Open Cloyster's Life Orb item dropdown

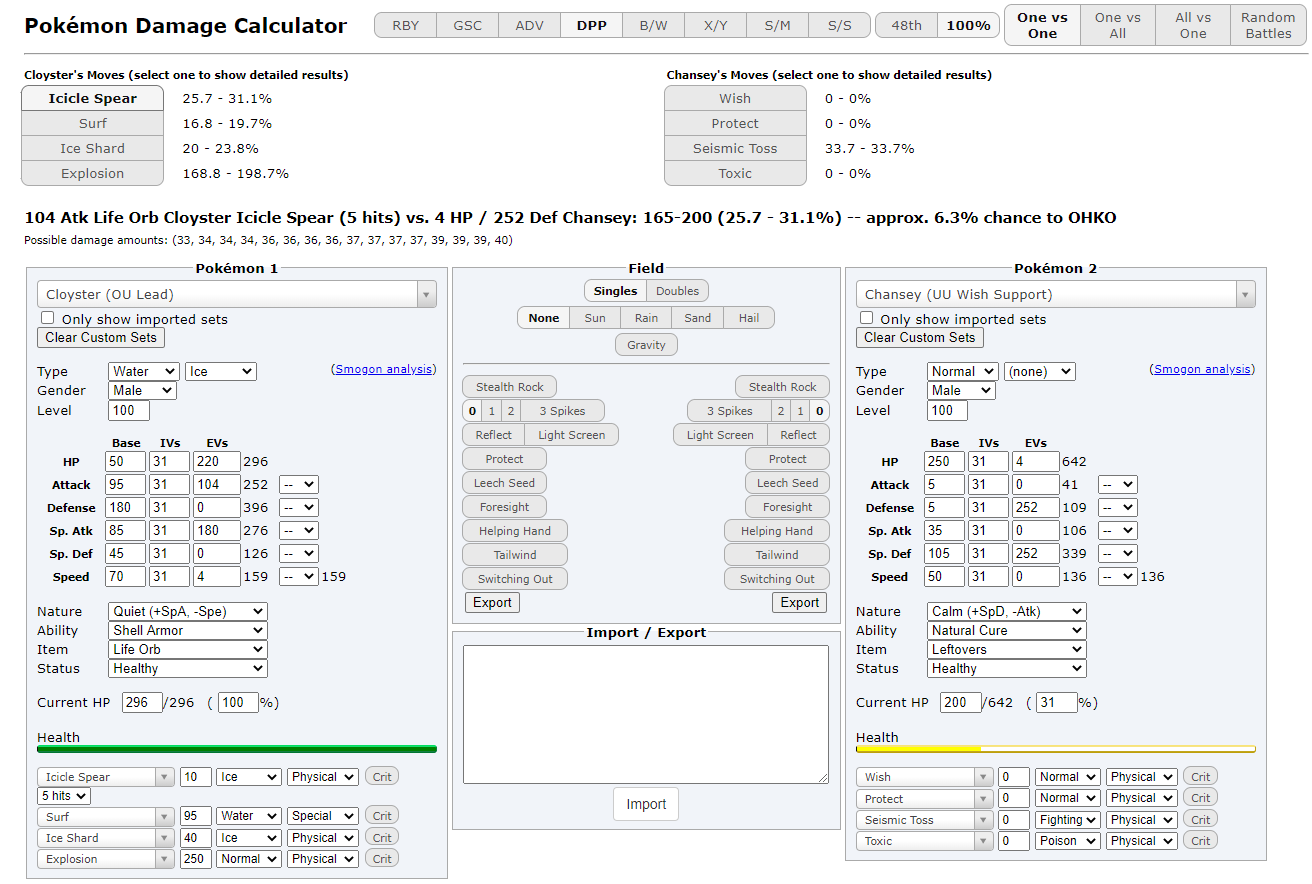pos(188,649)
